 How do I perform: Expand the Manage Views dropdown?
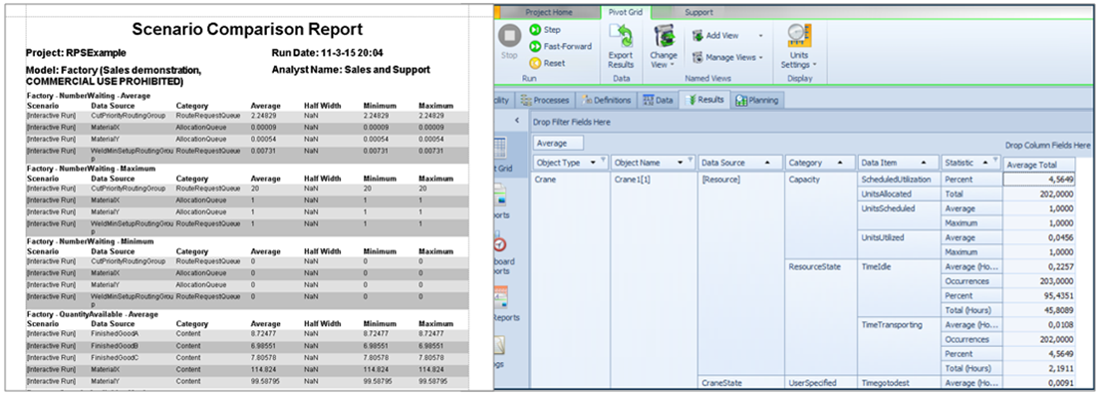click(760, 58)
